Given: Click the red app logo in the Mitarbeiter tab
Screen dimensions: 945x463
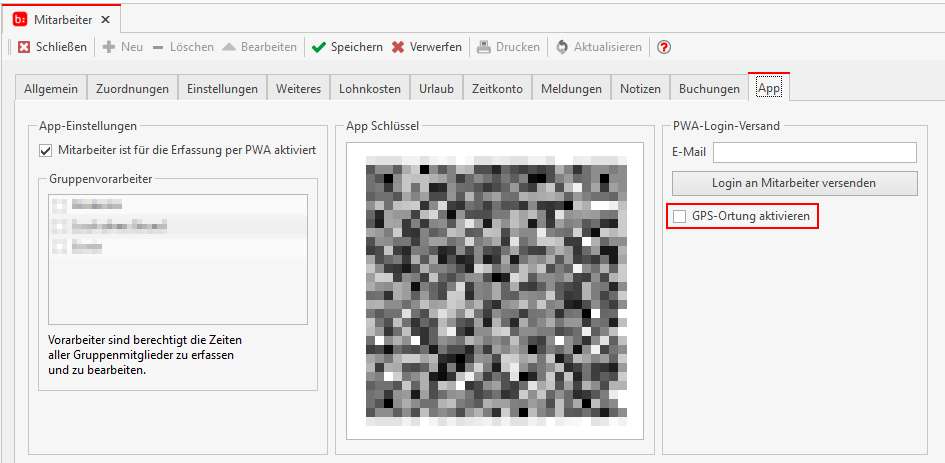Looking at the screenshot, I should coord(20,19).
